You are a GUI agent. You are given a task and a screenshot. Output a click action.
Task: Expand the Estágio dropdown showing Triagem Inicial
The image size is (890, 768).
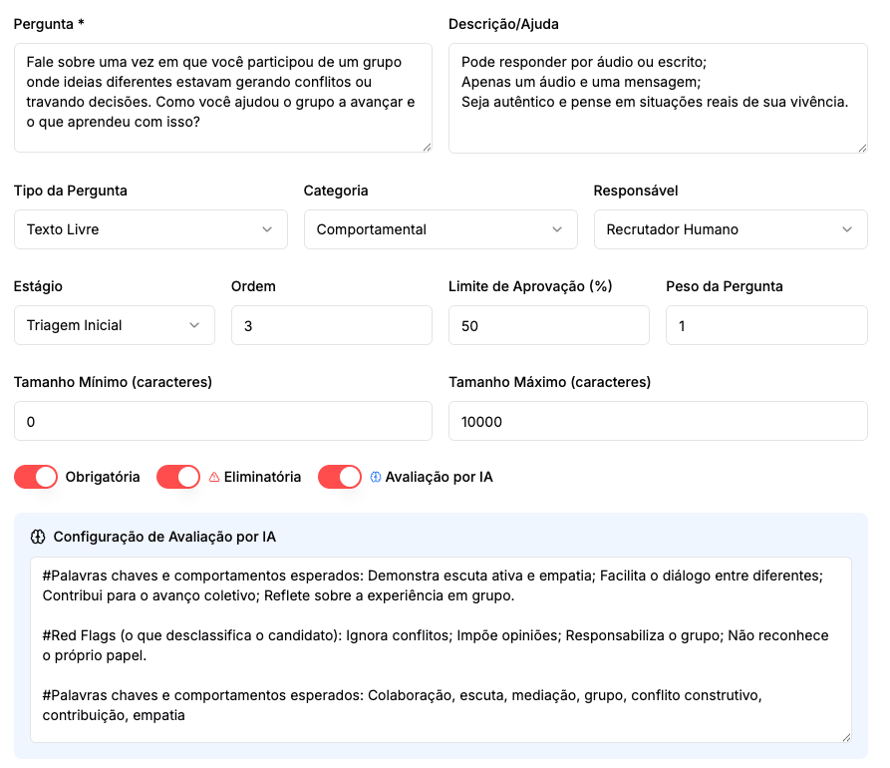coord(114,326)
